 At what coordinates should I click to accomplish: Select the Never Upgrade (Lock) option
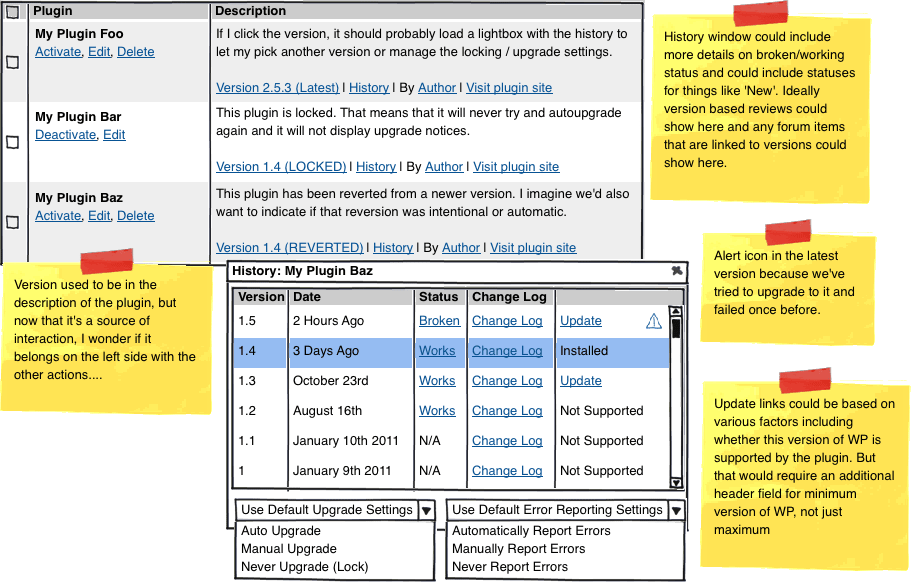click(x=304, y=567)
